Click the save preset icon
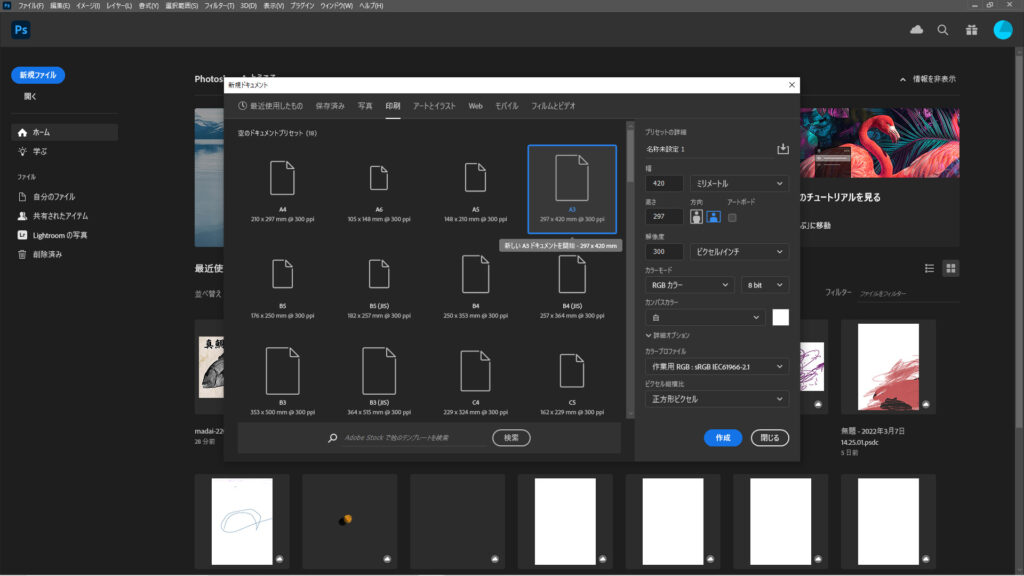Image resolution: width=1024 pixels, height=576 pixels. [782, 149]
